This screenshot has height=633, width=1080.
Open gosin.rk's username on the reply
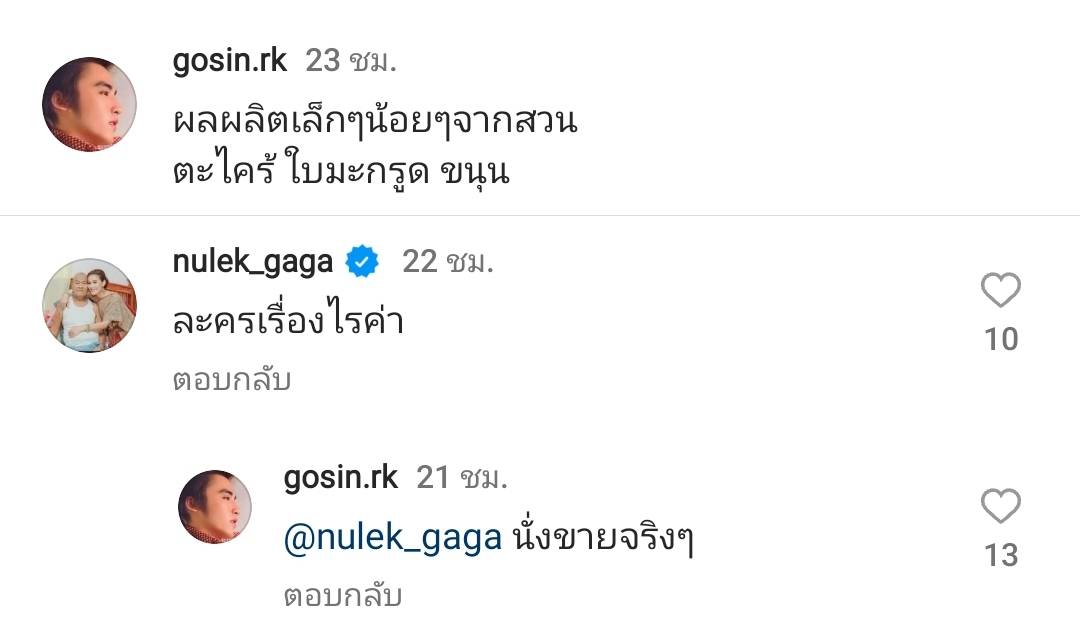(x=340, y=477)
